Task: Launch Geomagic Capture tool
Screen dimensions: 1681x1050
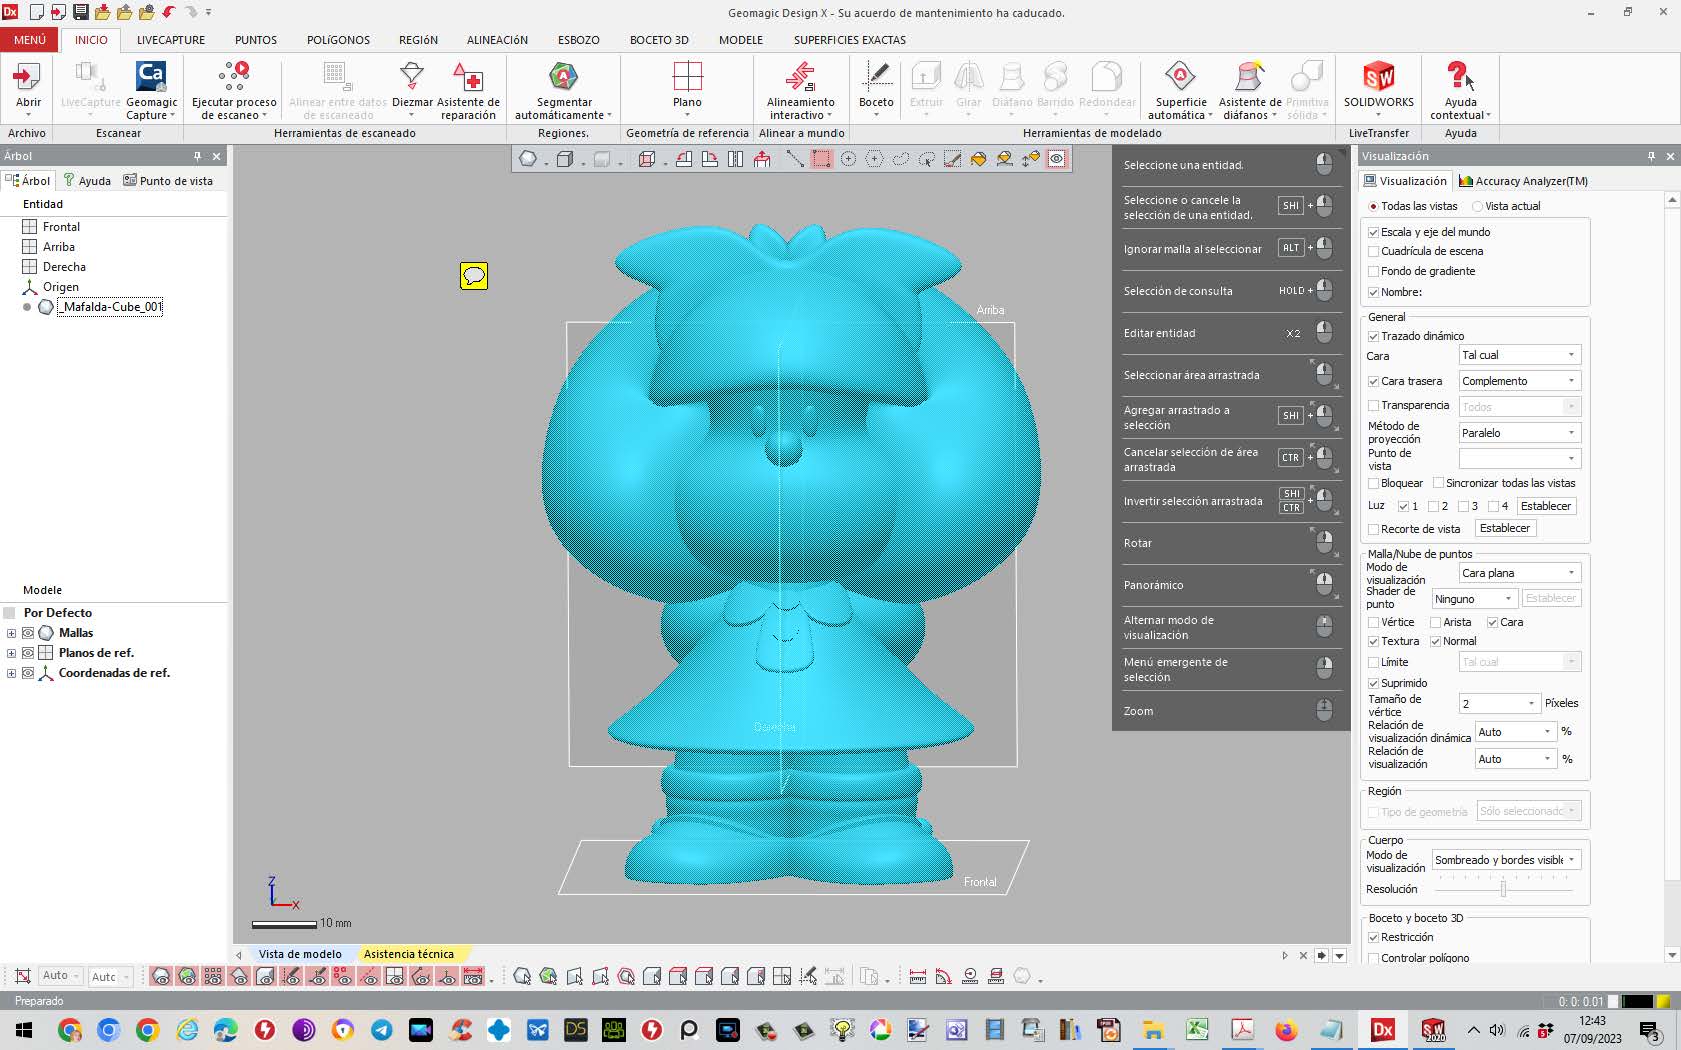Action: coord(151,89)
